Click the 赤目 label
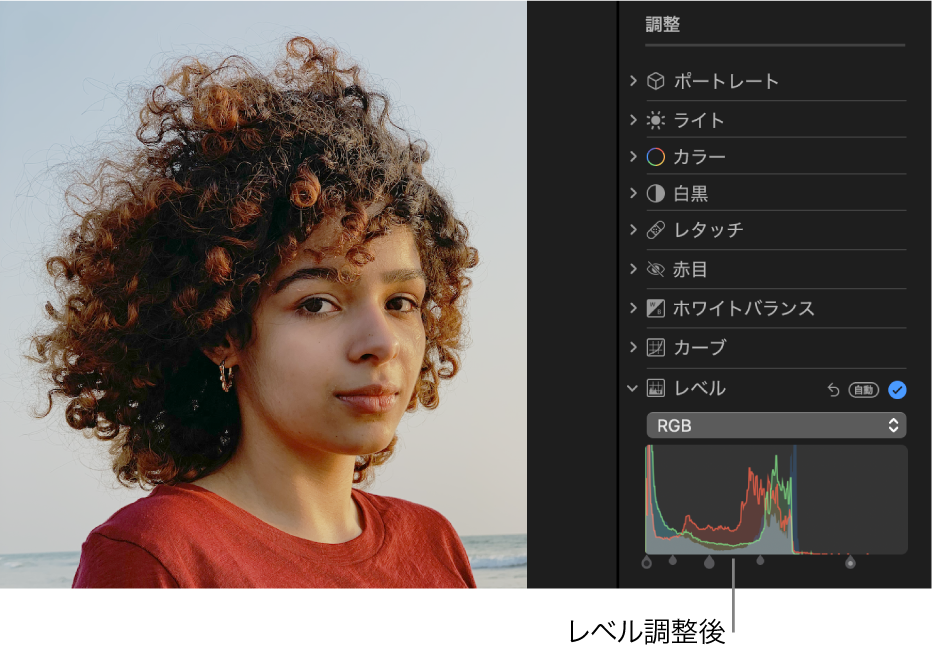This screenshot has height=652, width=934. [x=690, y=269]
